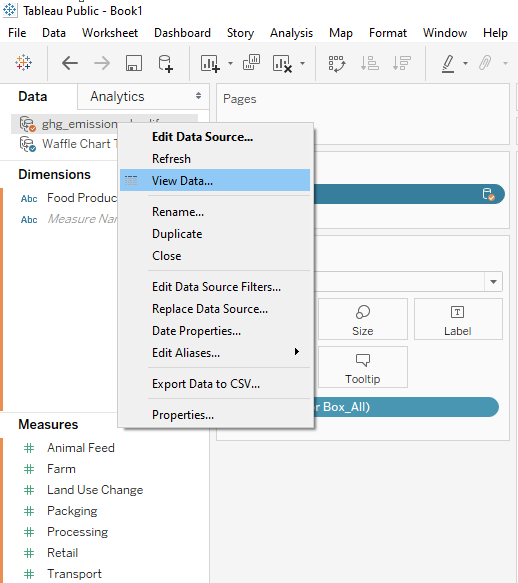This screenshot has height=583, width=518.
Task: Open the File menu
Action: 17,33
